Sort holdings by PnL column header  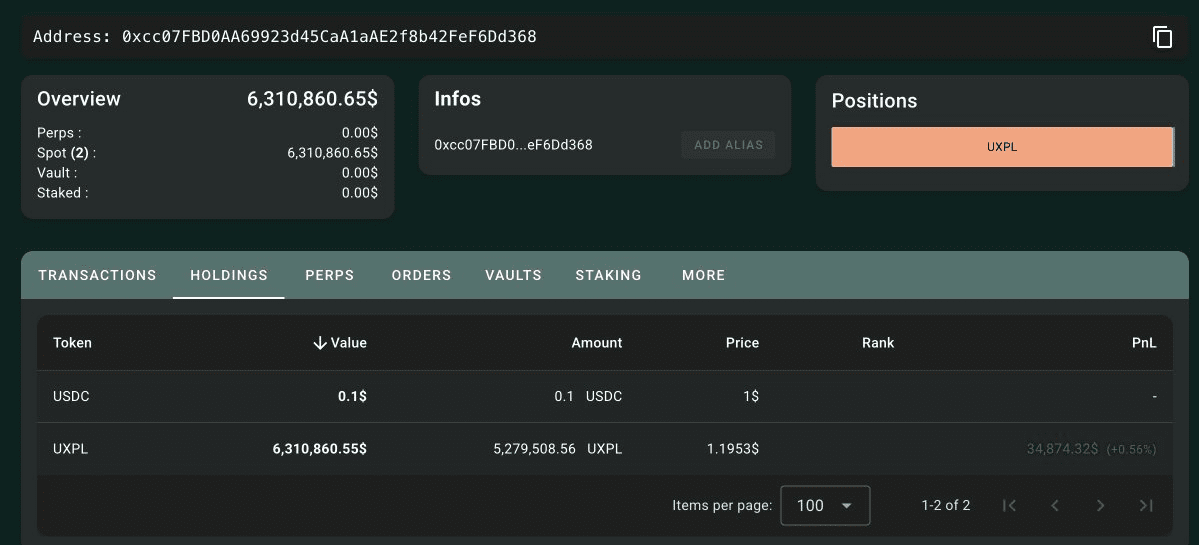point(1144,343)
